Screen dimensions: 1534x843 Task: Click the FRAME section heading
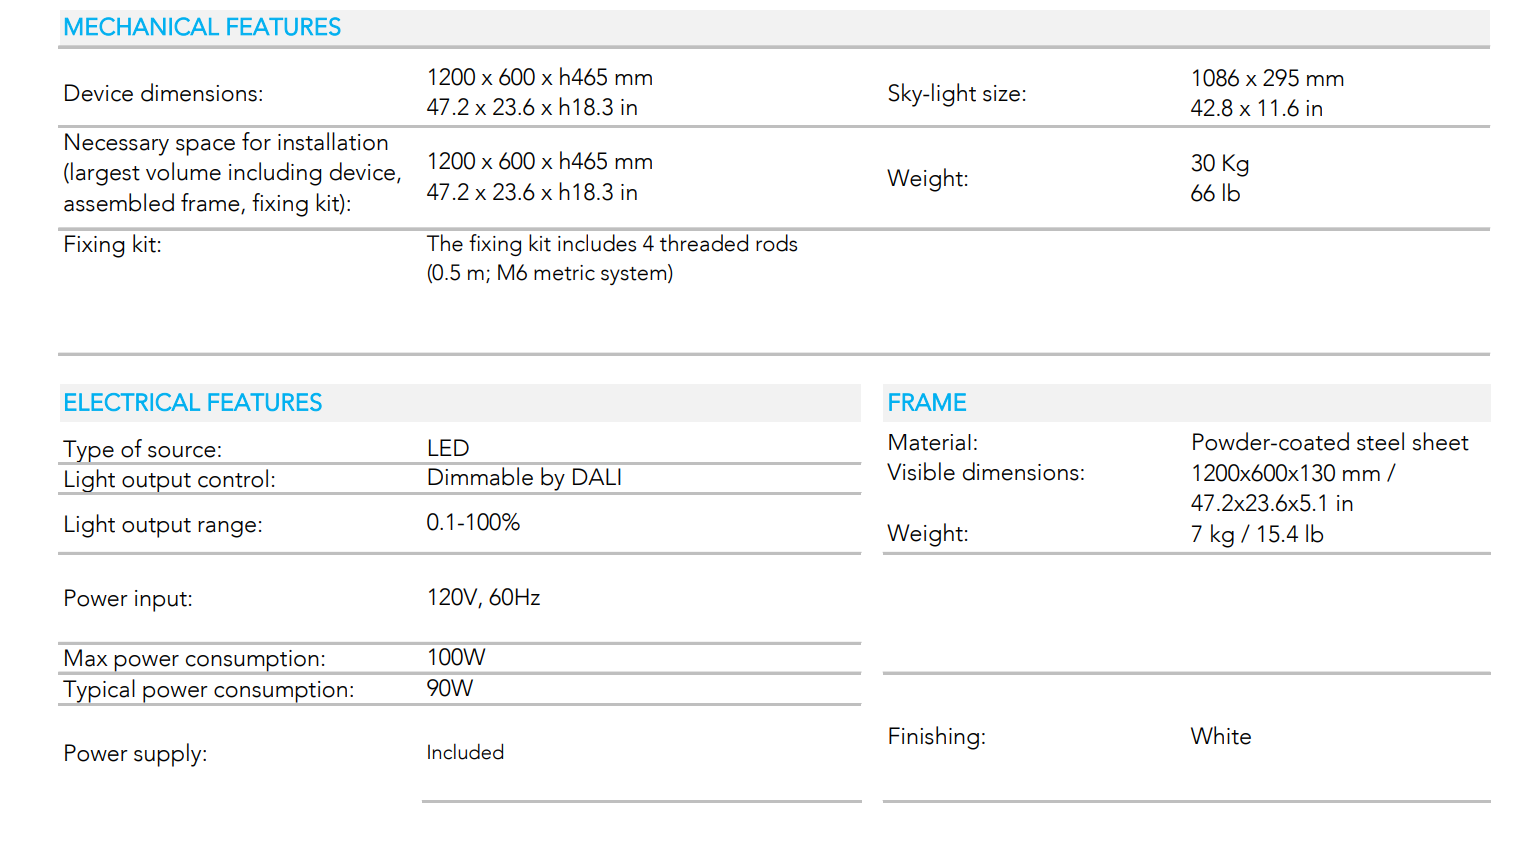pos(926,402)
